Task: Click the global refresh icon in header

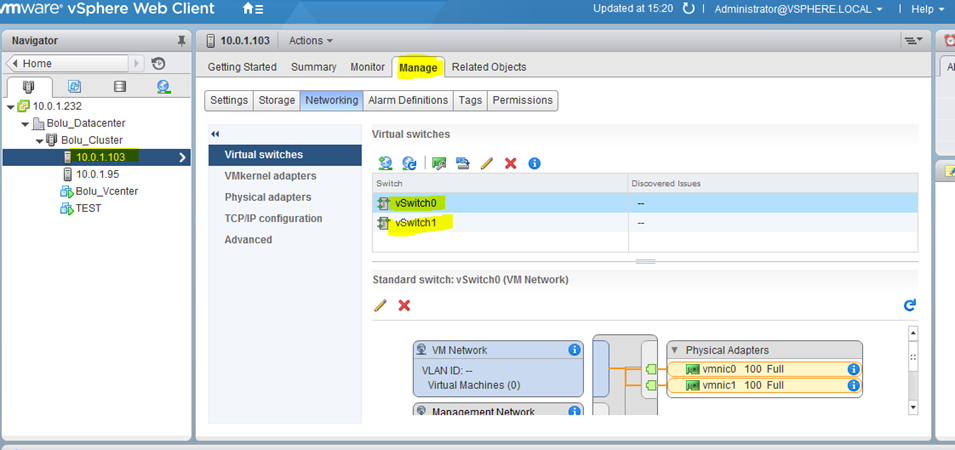Action: pyautogui.click(x=688, y=9)
